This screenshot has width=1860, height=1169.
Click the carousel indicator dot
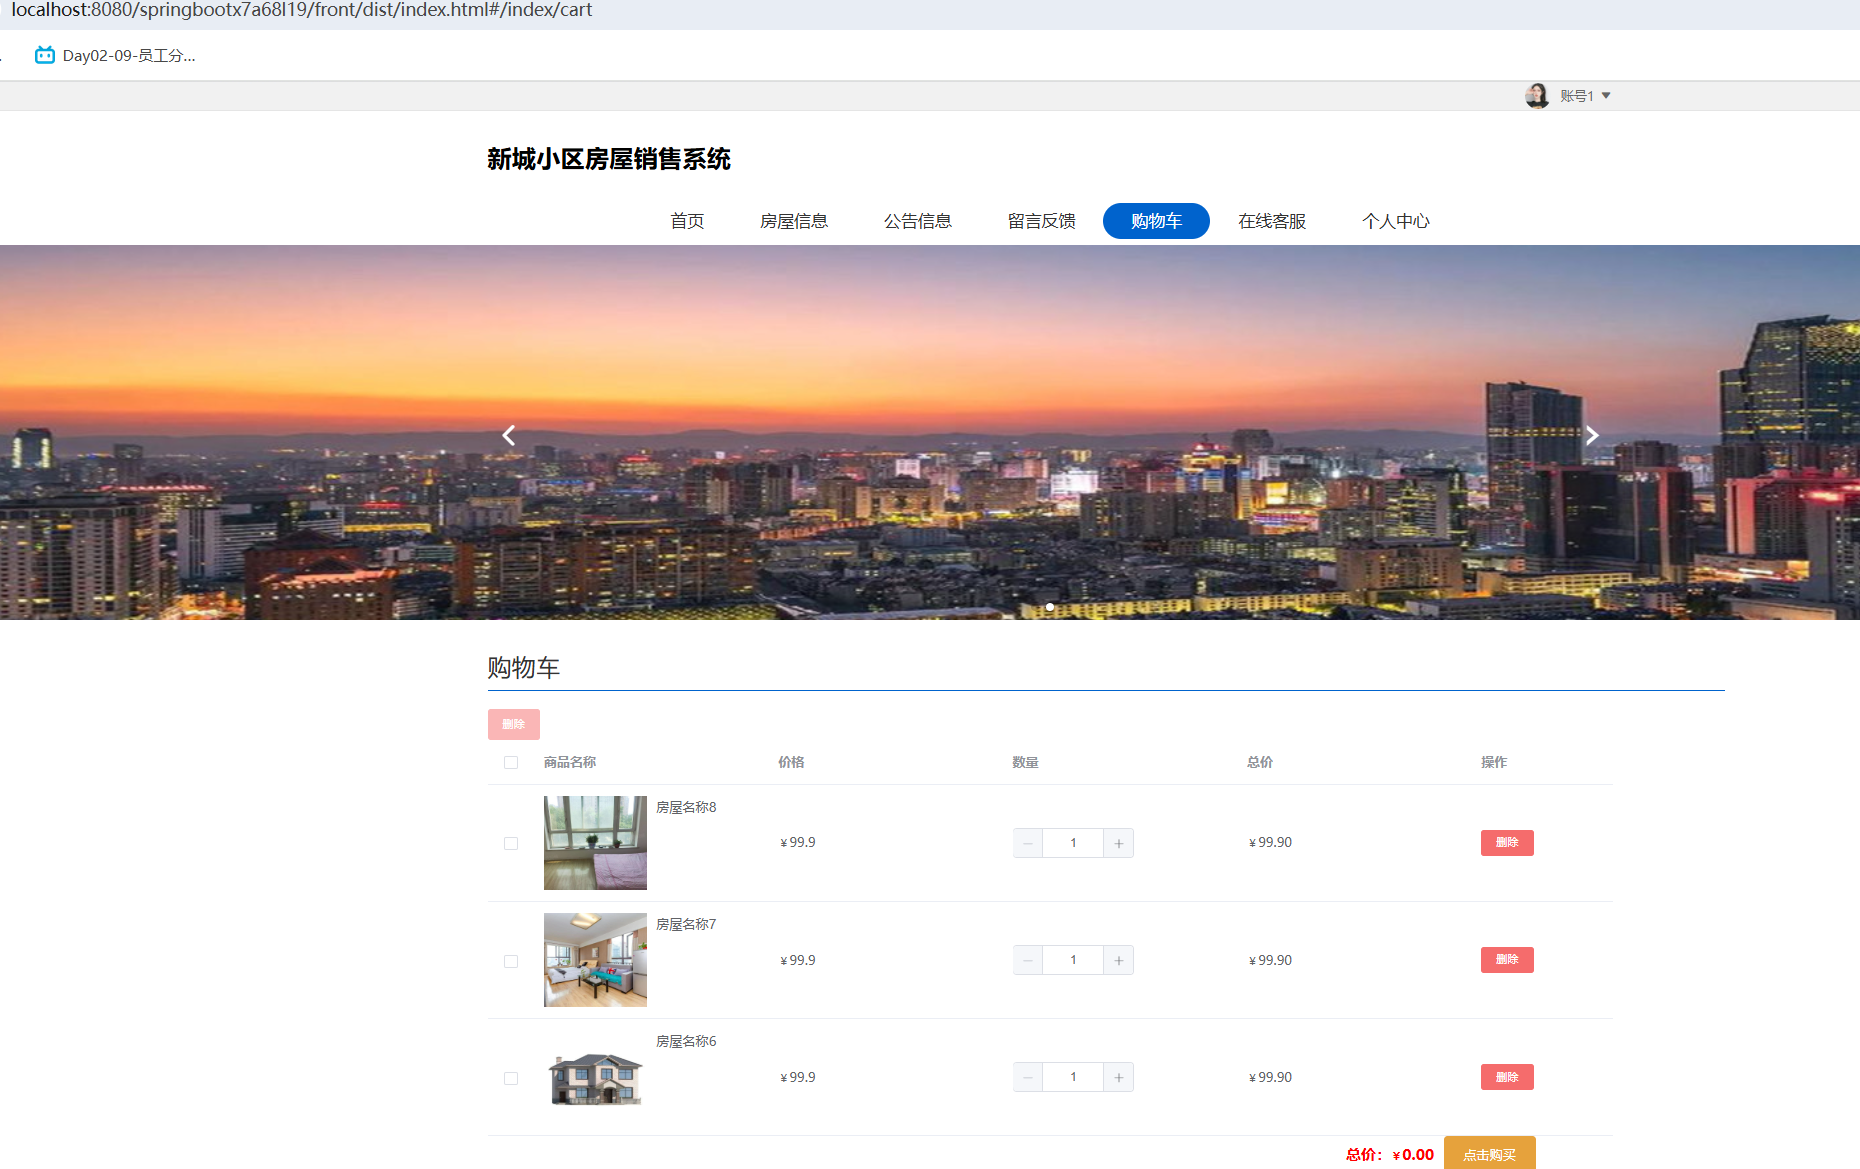pyautogui.click(x=1049, y=607)
